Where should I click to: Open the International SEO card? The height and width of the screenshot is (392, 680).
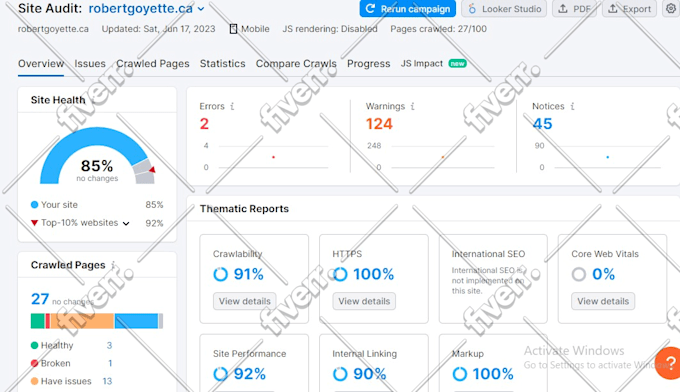[x=493, y=279]
